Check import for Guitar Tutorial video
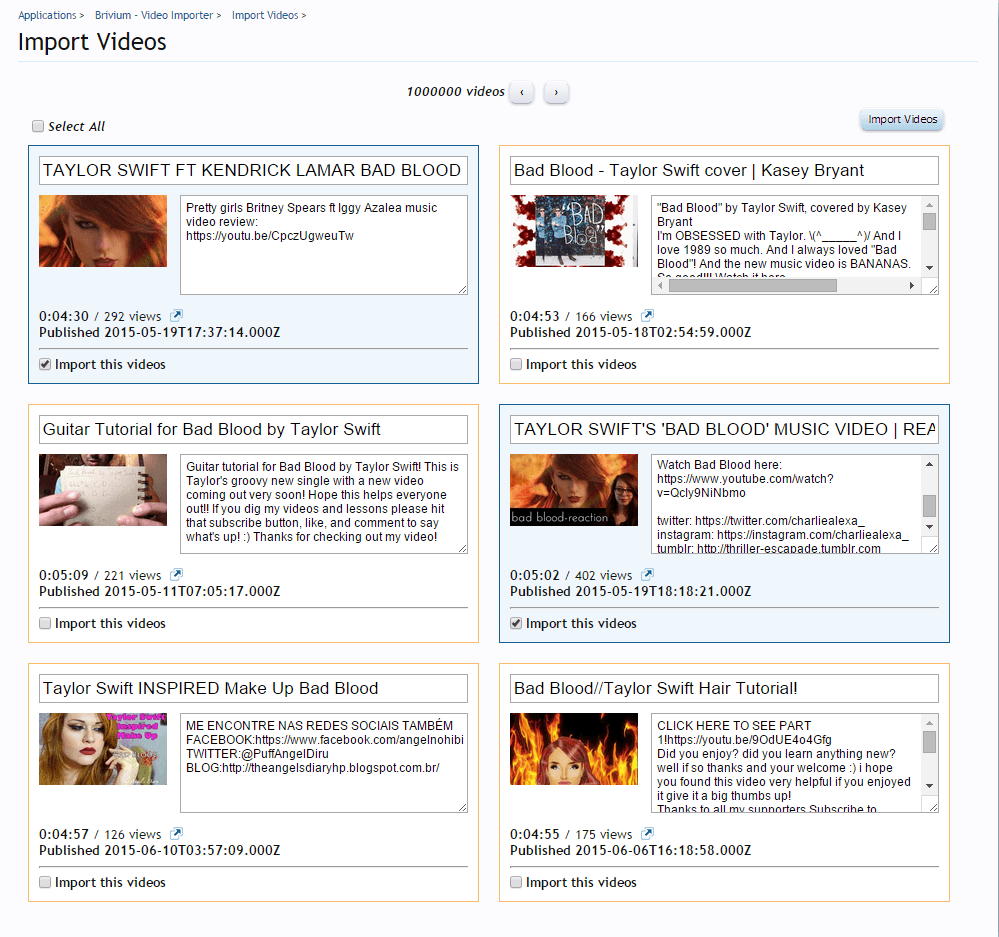Screen dimensions: 999x937 (x=45, y=623)
